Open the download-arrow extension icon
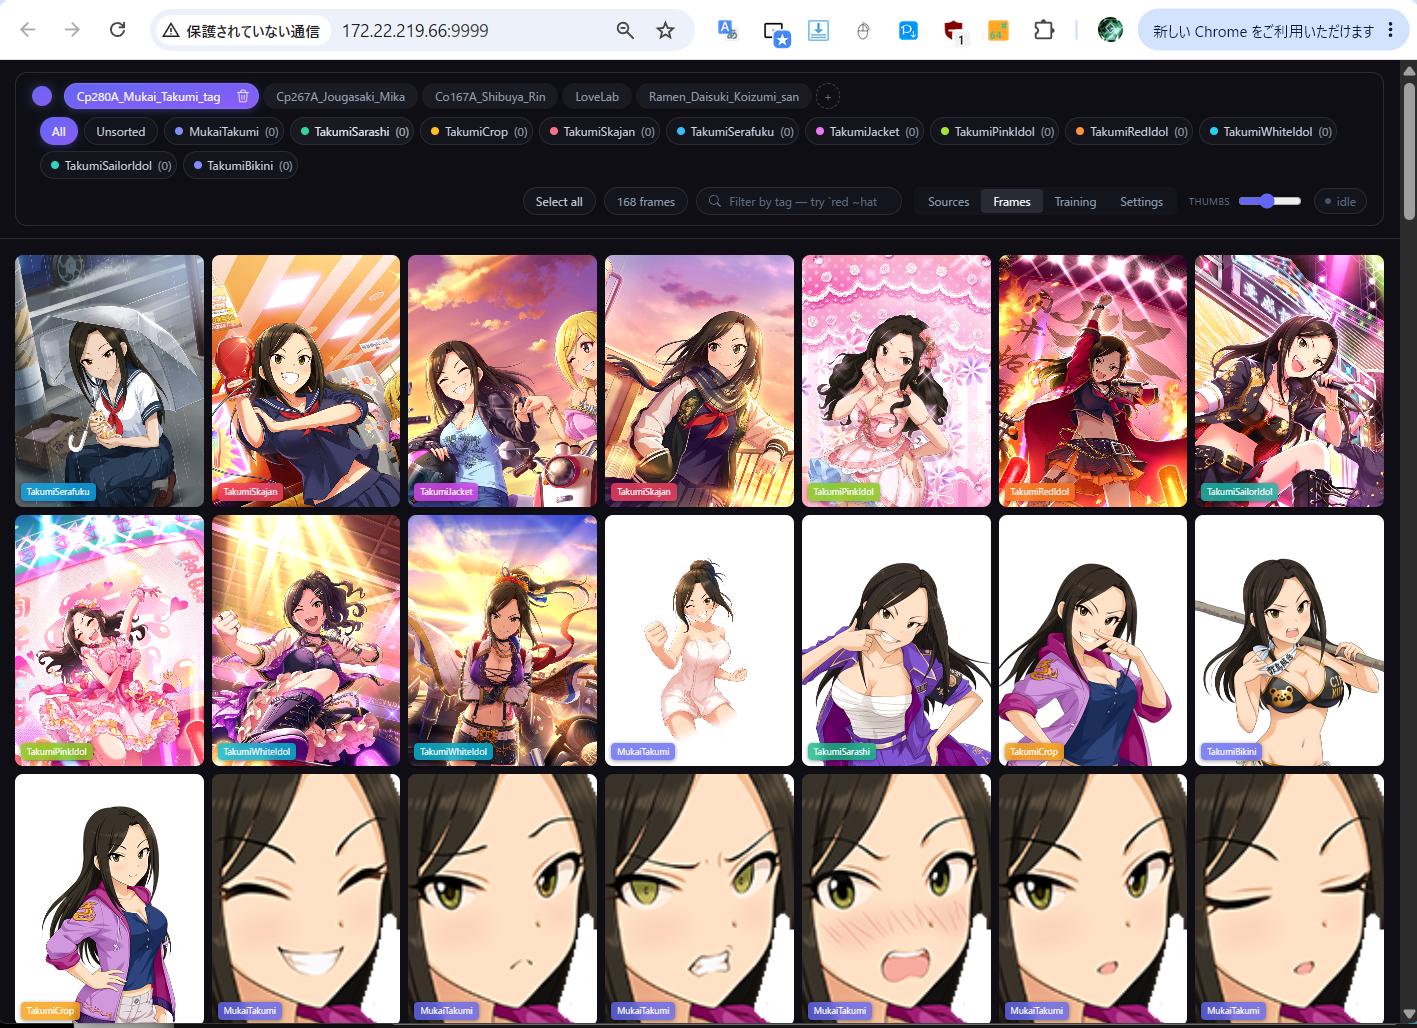The height and width of the screenshot is (1028, 1417). [x=818, y=31]
